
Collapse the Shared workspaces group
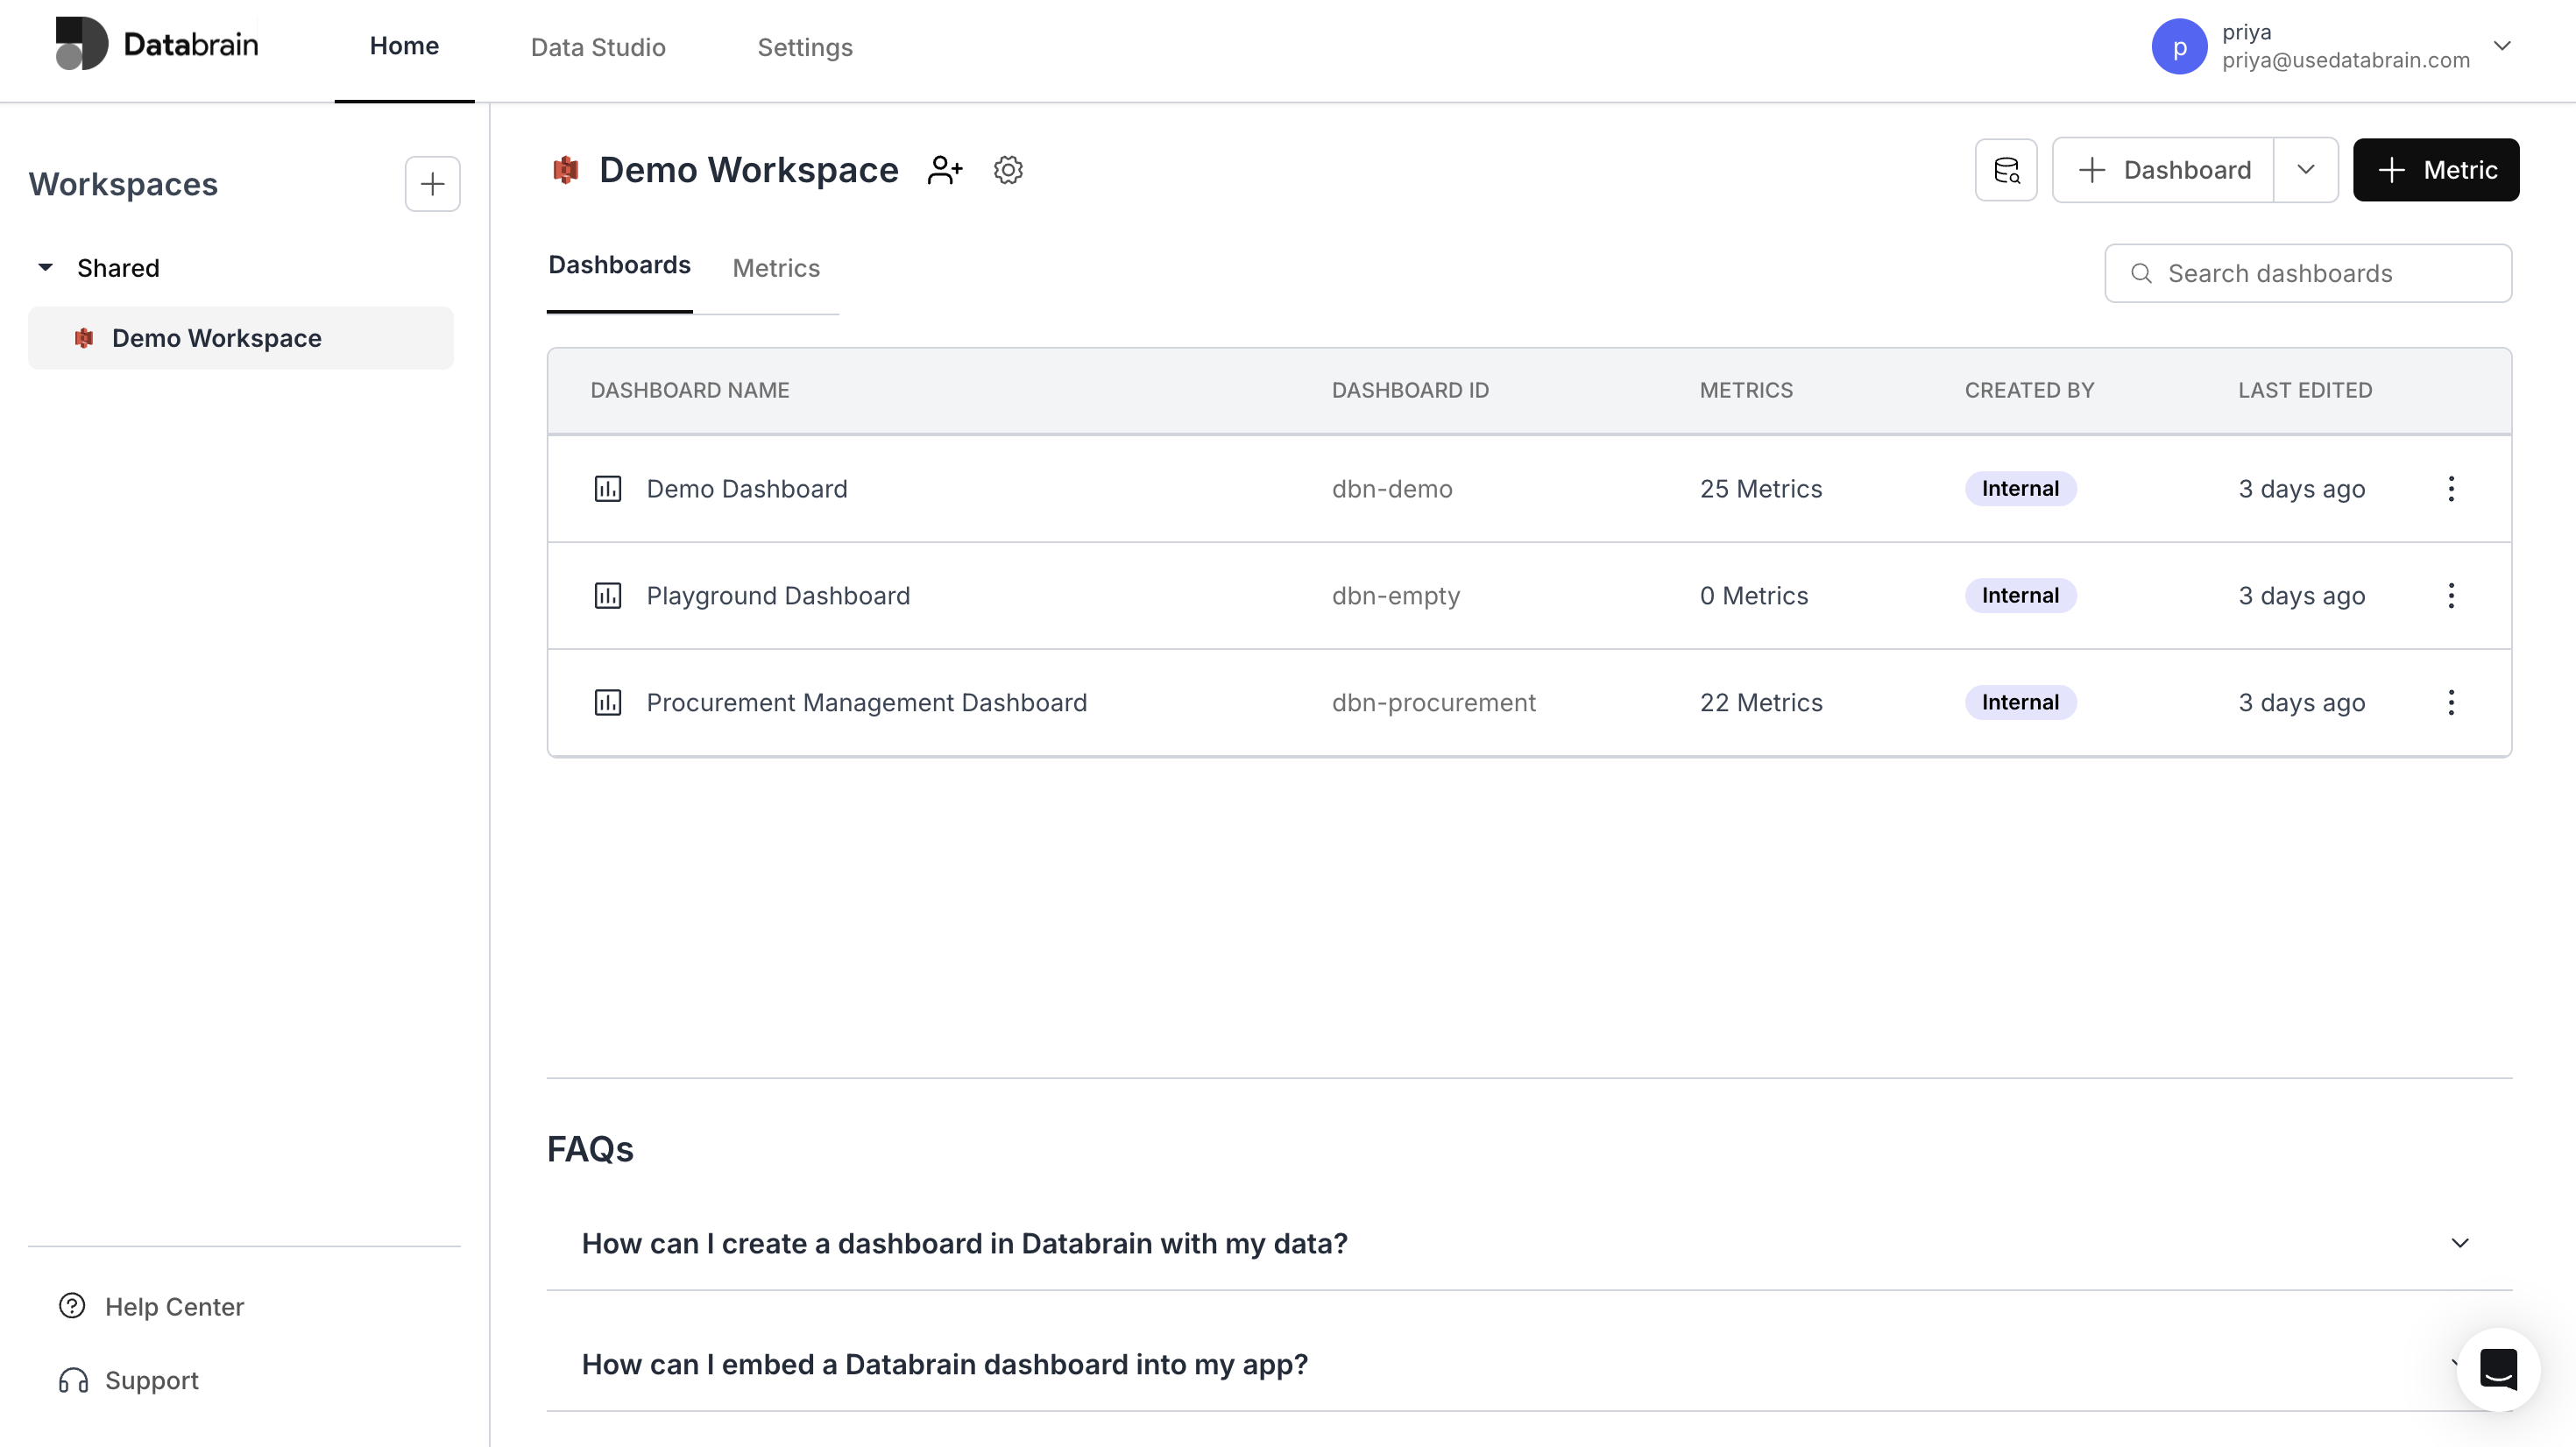pyautogui.click(x=45, y=268)
